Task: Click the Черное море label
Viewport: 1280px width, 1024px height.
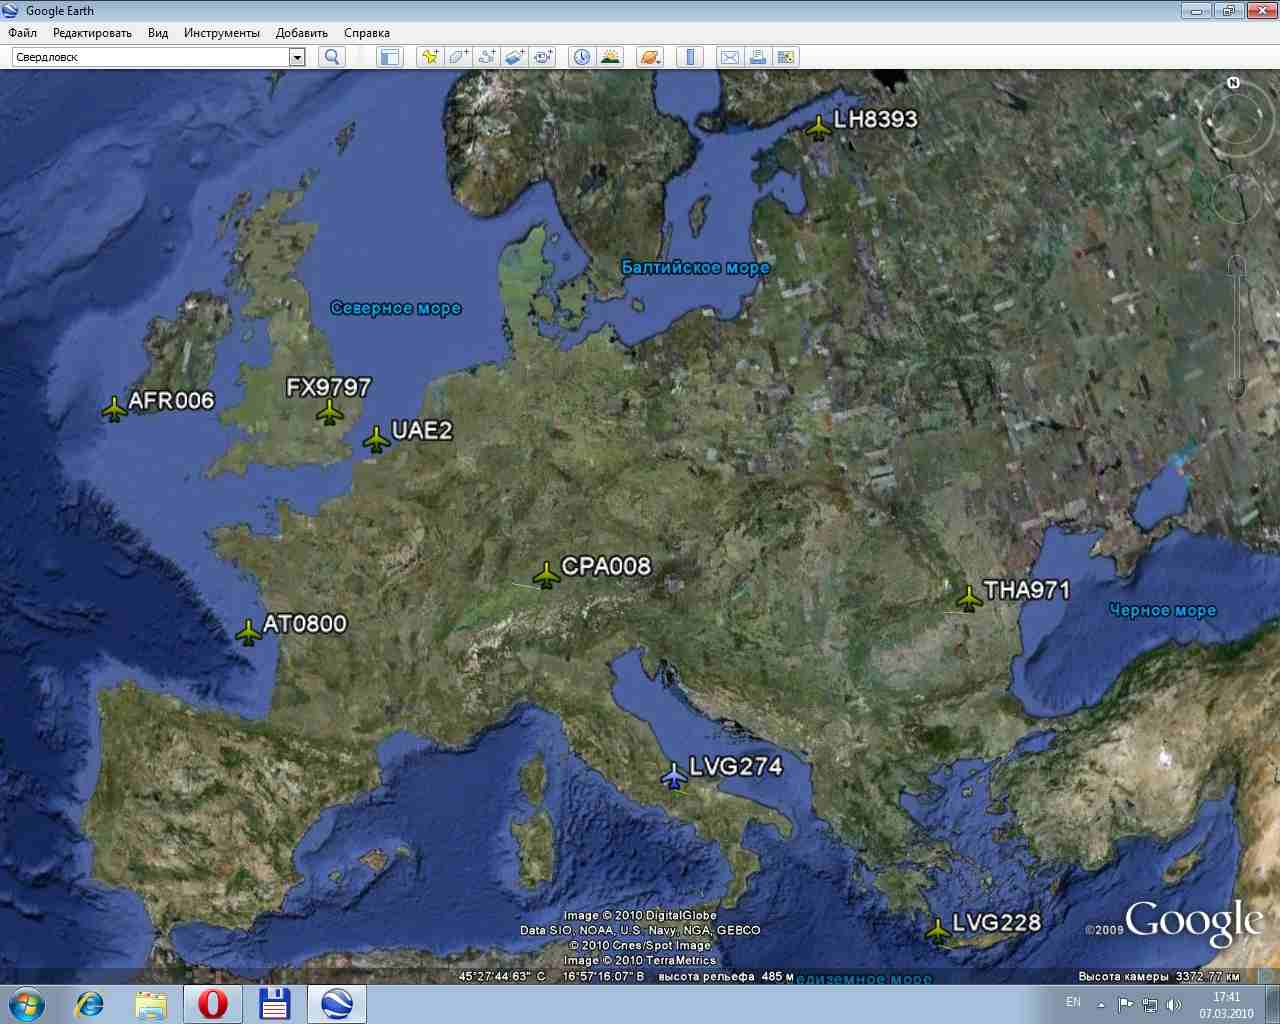Action: point(1163,610)
